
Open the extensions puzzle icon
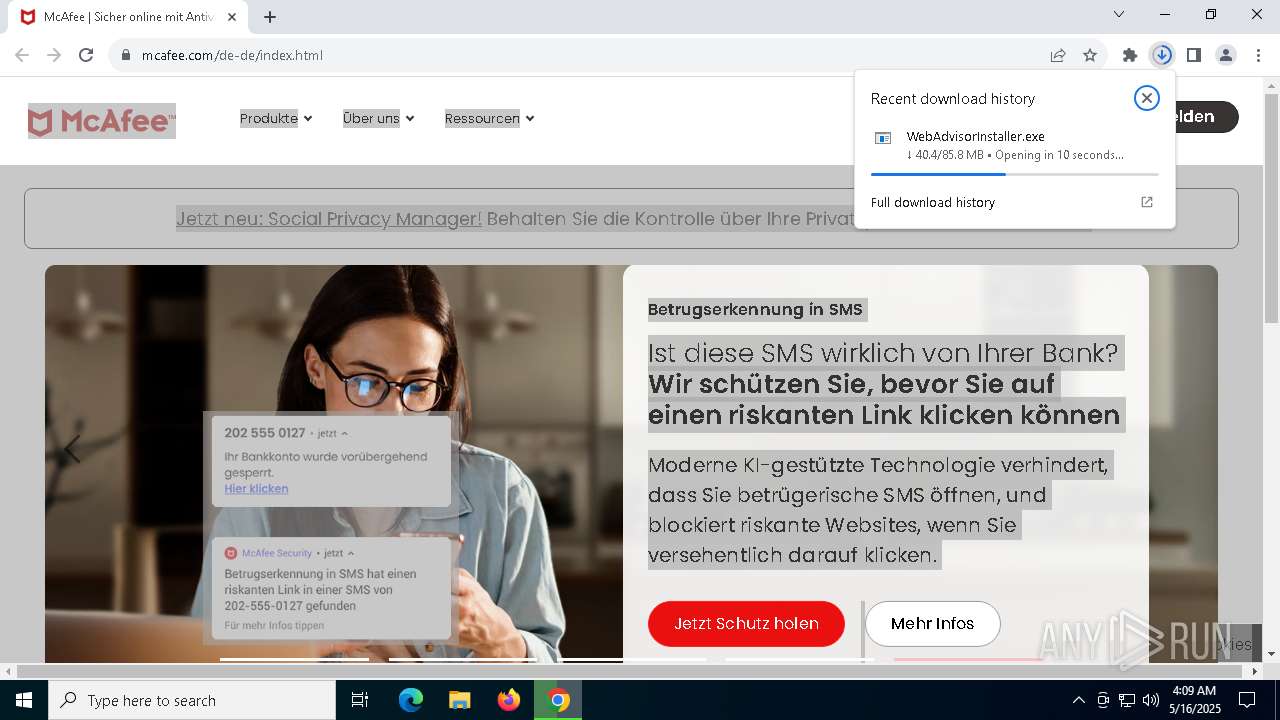[1130, 55]
